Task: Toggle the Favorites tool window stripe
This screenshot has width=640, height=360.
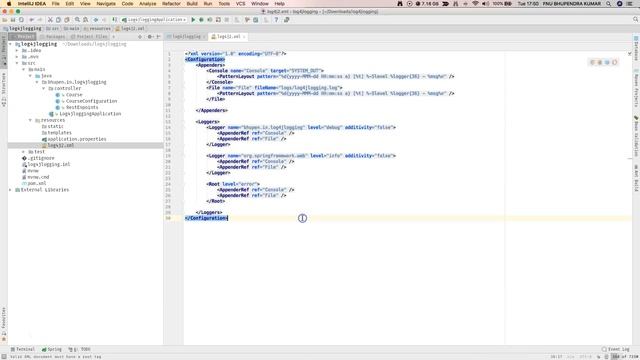Action: click(4, 324)
